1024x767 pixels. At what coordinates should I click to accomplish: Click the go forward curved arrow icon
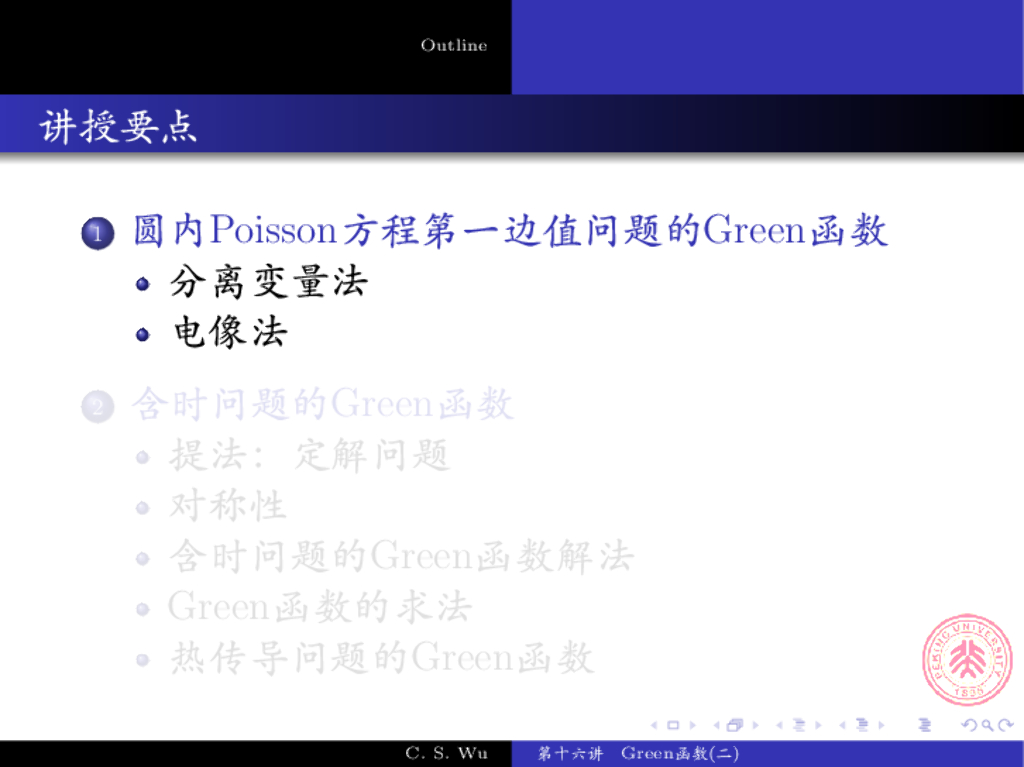[x=1006, y=725]
